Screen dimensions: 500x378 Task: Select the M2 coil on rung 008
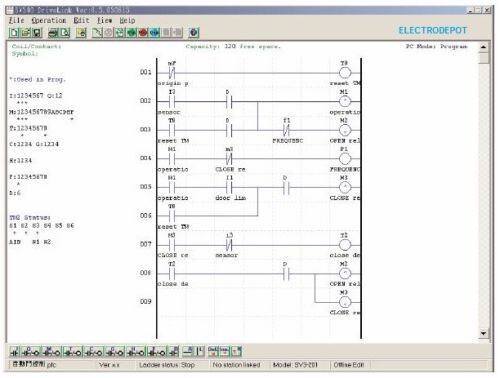click(345, 273)
